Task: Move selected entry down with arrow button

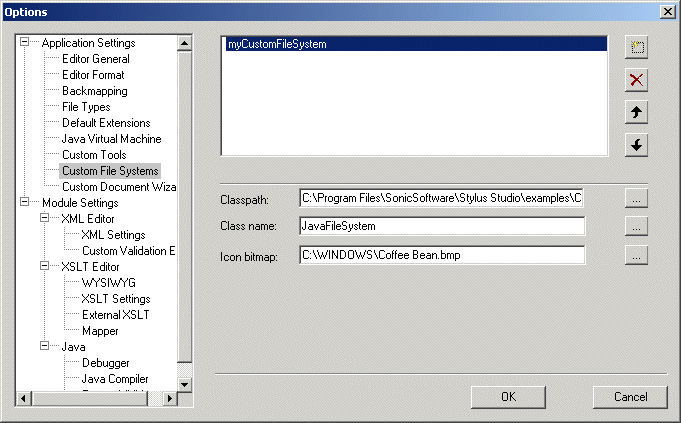Action: pyautogui.click(x=636, y=146)
